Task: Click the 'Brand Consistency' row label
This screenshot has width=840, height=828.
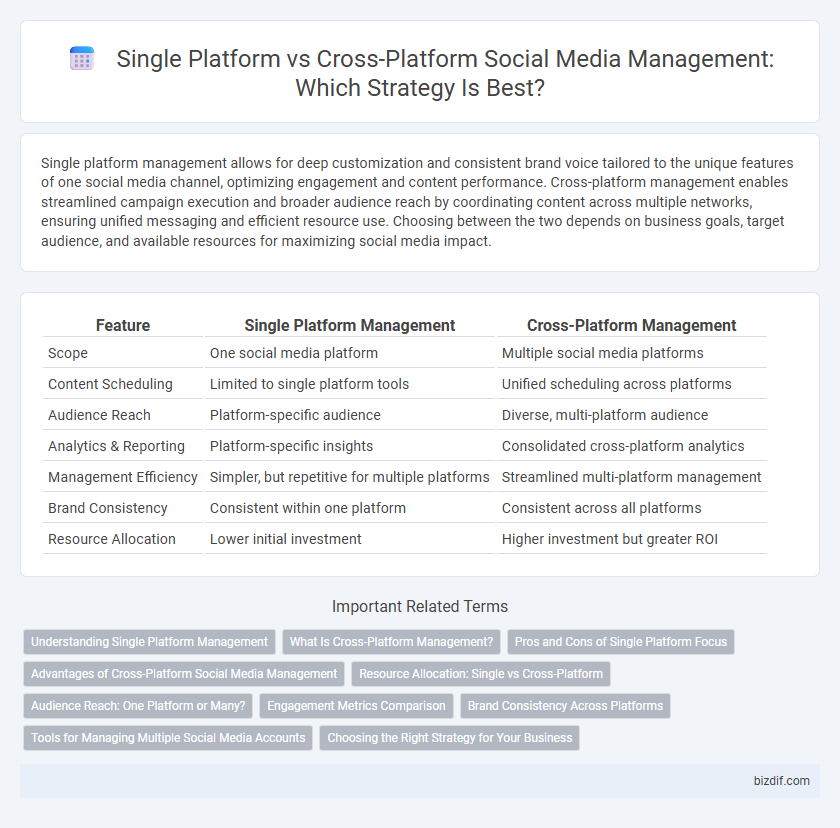Action: tap(108, 508)
